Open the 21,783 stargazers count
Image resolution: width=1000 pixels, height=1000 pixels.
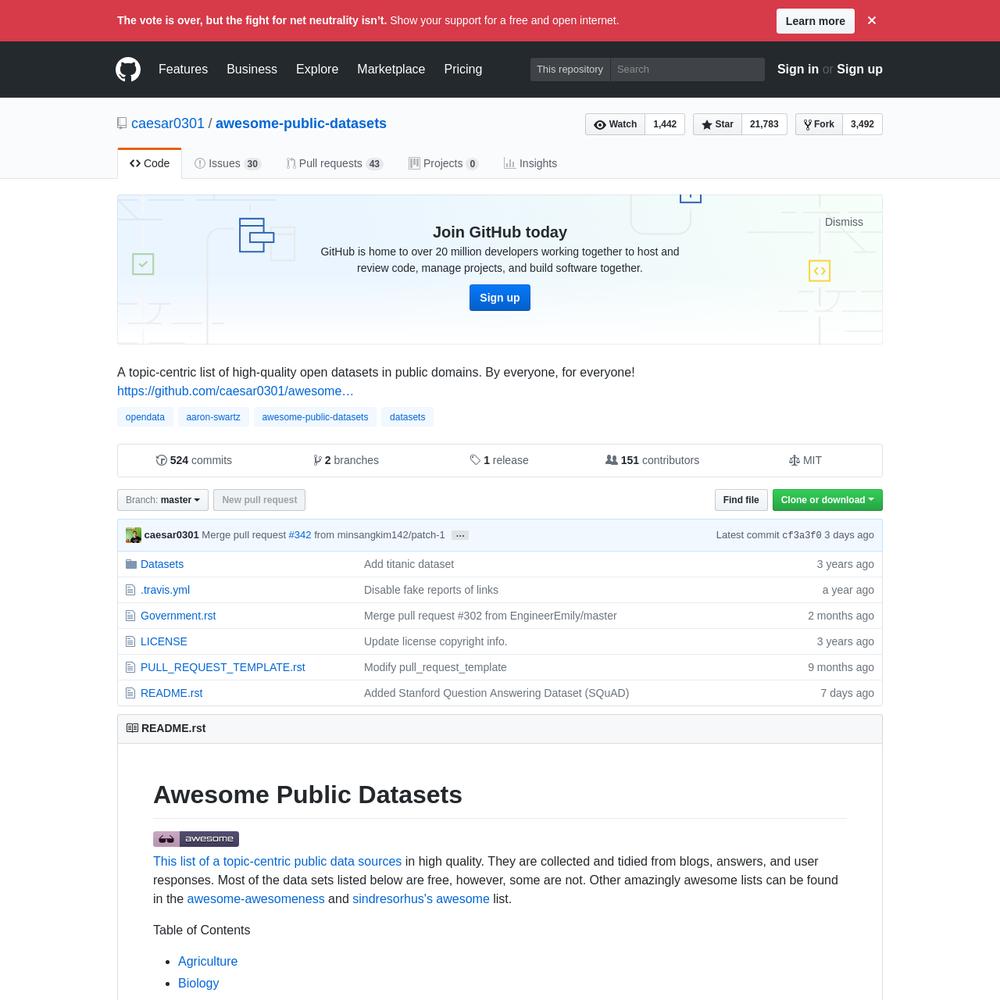pos(764,124)
